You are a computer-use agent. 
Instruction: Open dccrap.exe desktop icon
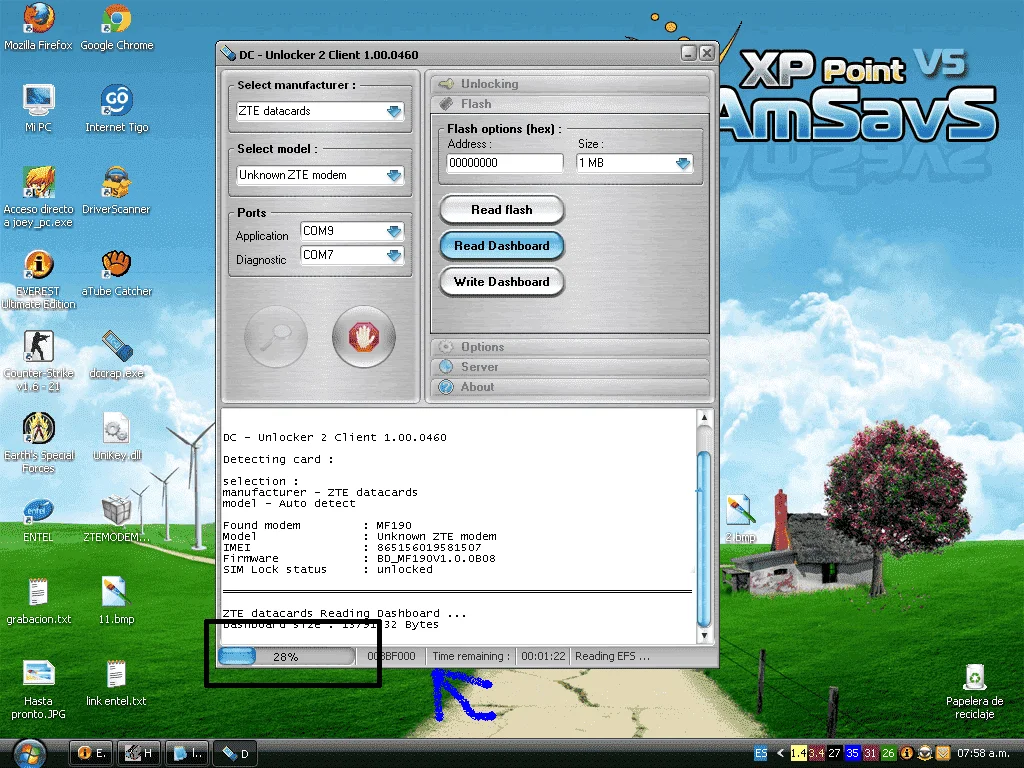pyautogui.click(x=116, y=355)
